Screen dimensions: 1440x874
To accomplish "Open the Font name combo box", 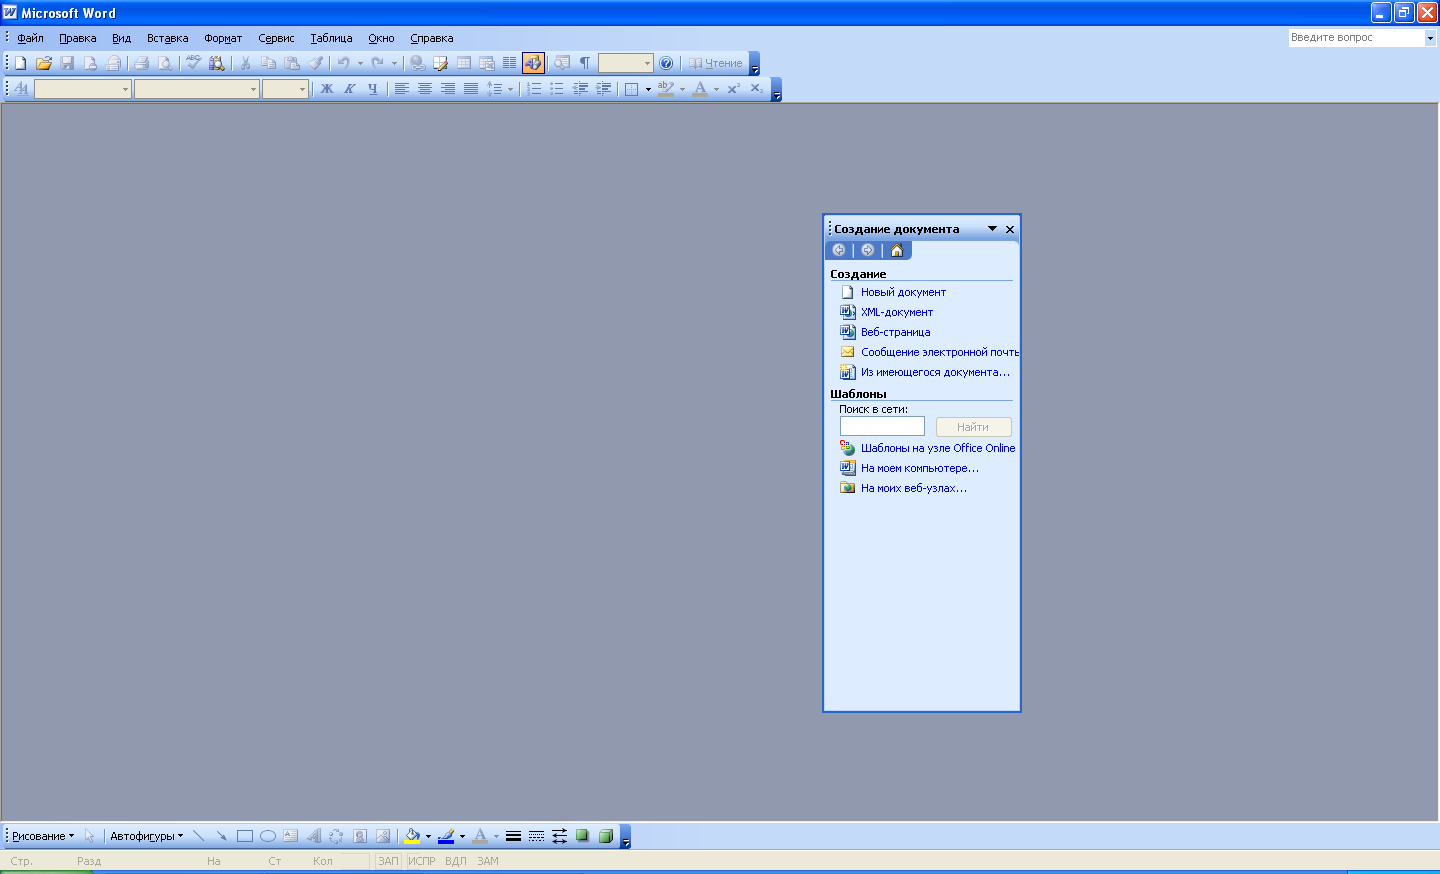I will pyautogui.click(x=196, y=89).
